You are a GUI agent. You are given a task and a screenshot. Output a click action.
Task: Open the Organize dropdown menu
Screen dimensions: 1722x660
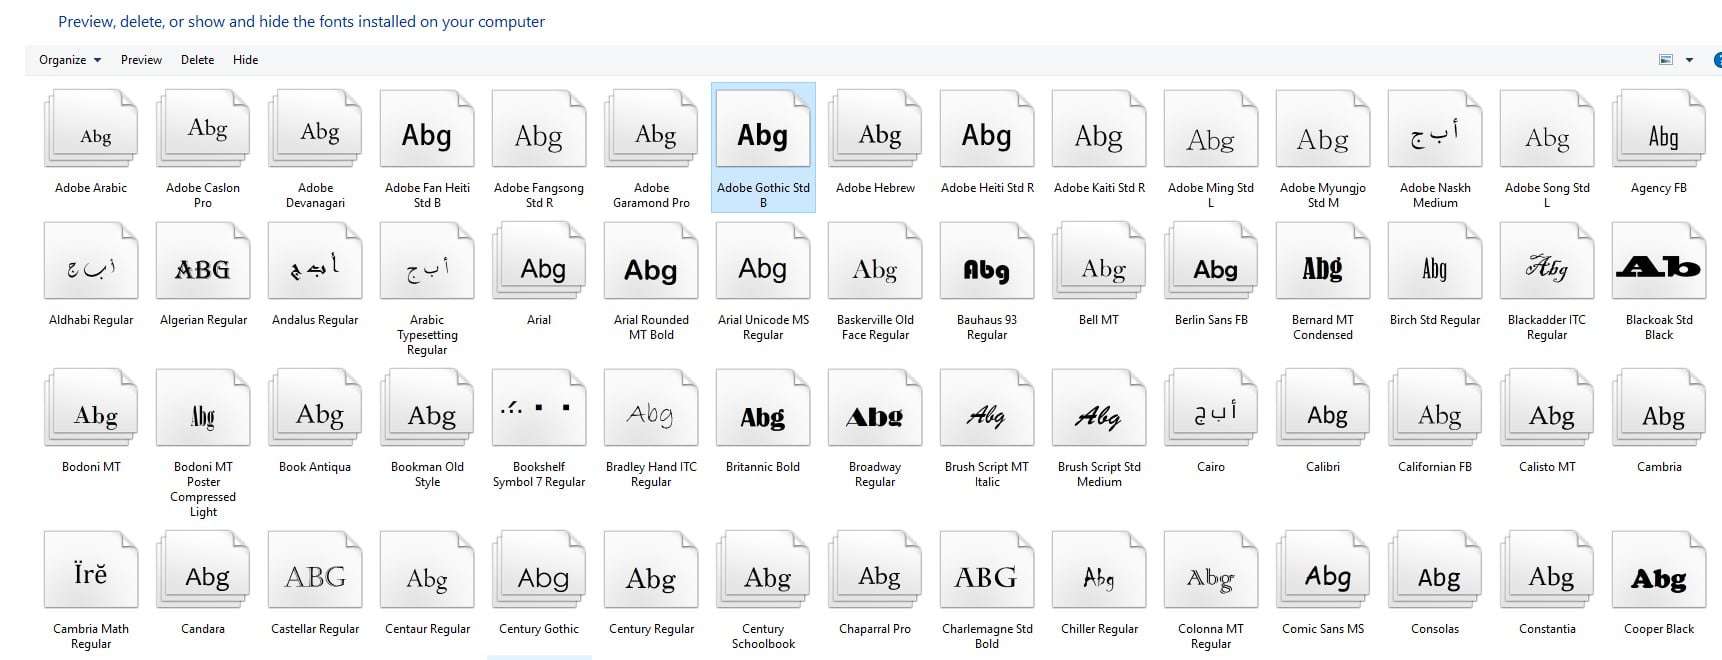pos(70,60)
